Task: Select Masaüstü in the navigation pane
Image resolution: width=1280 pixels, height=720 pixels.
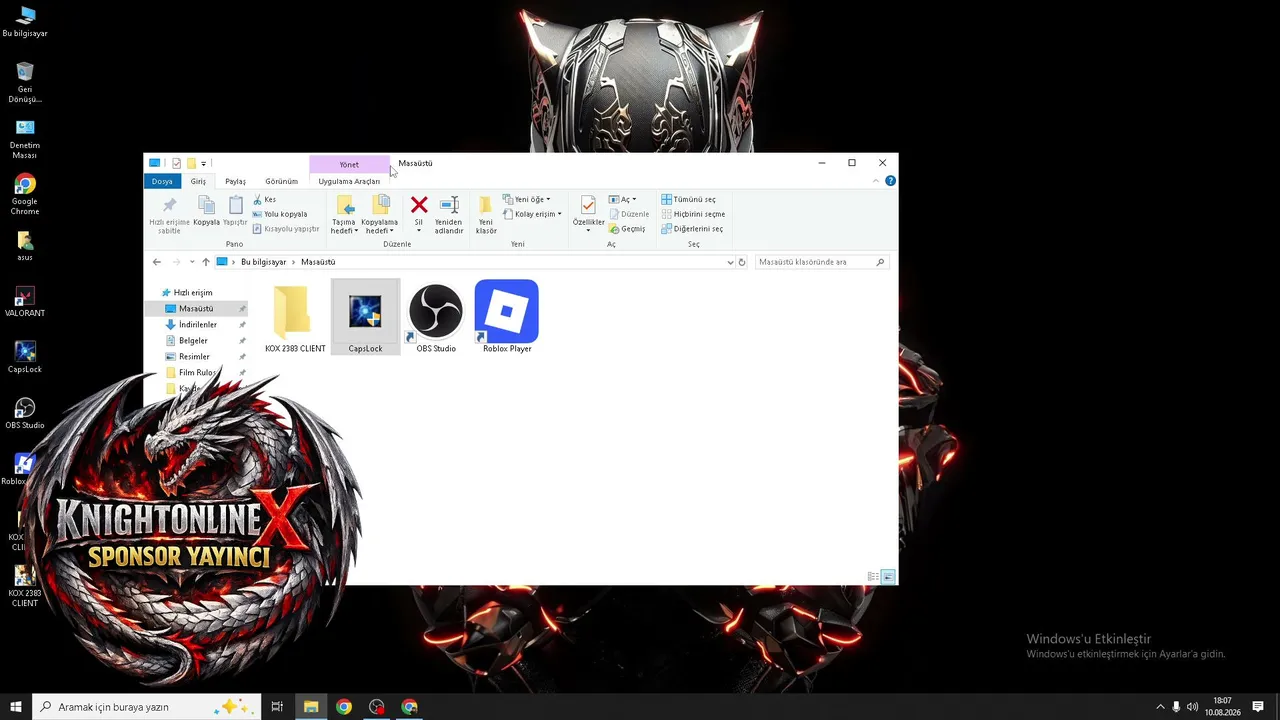Action: (196, 309)
